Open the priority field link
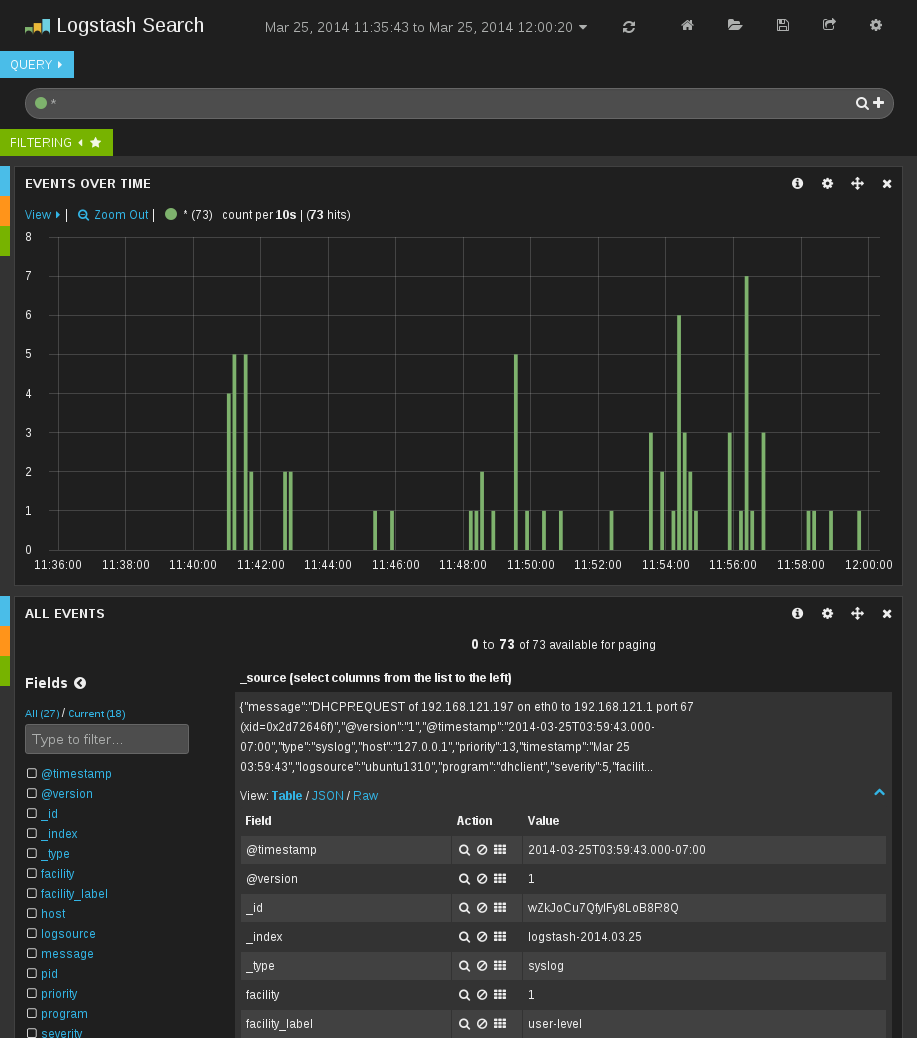The height and width of the screenshot is (1038, 917). coord(59,994)
